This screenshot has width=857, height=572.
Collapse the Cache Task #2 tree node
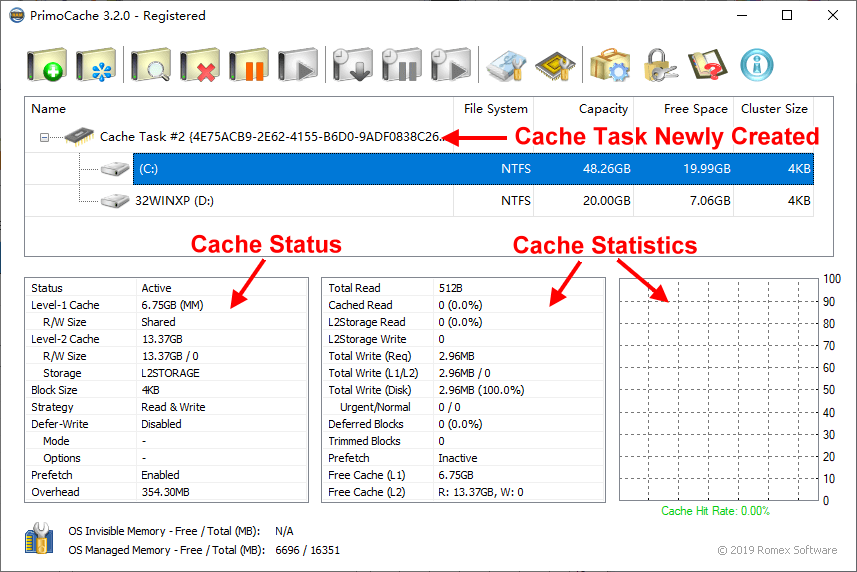pos(44,137)
